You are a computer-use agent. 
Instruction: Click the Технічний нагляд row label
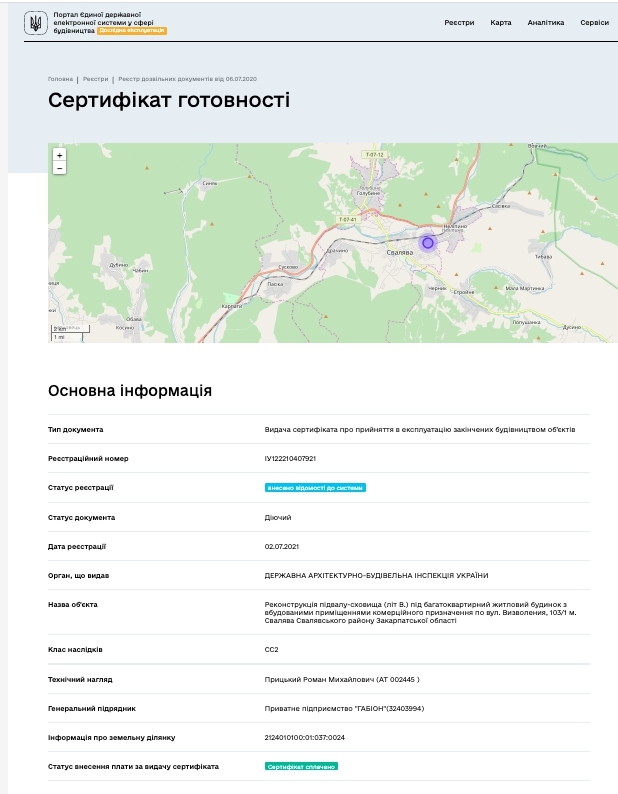pos(80,680)
